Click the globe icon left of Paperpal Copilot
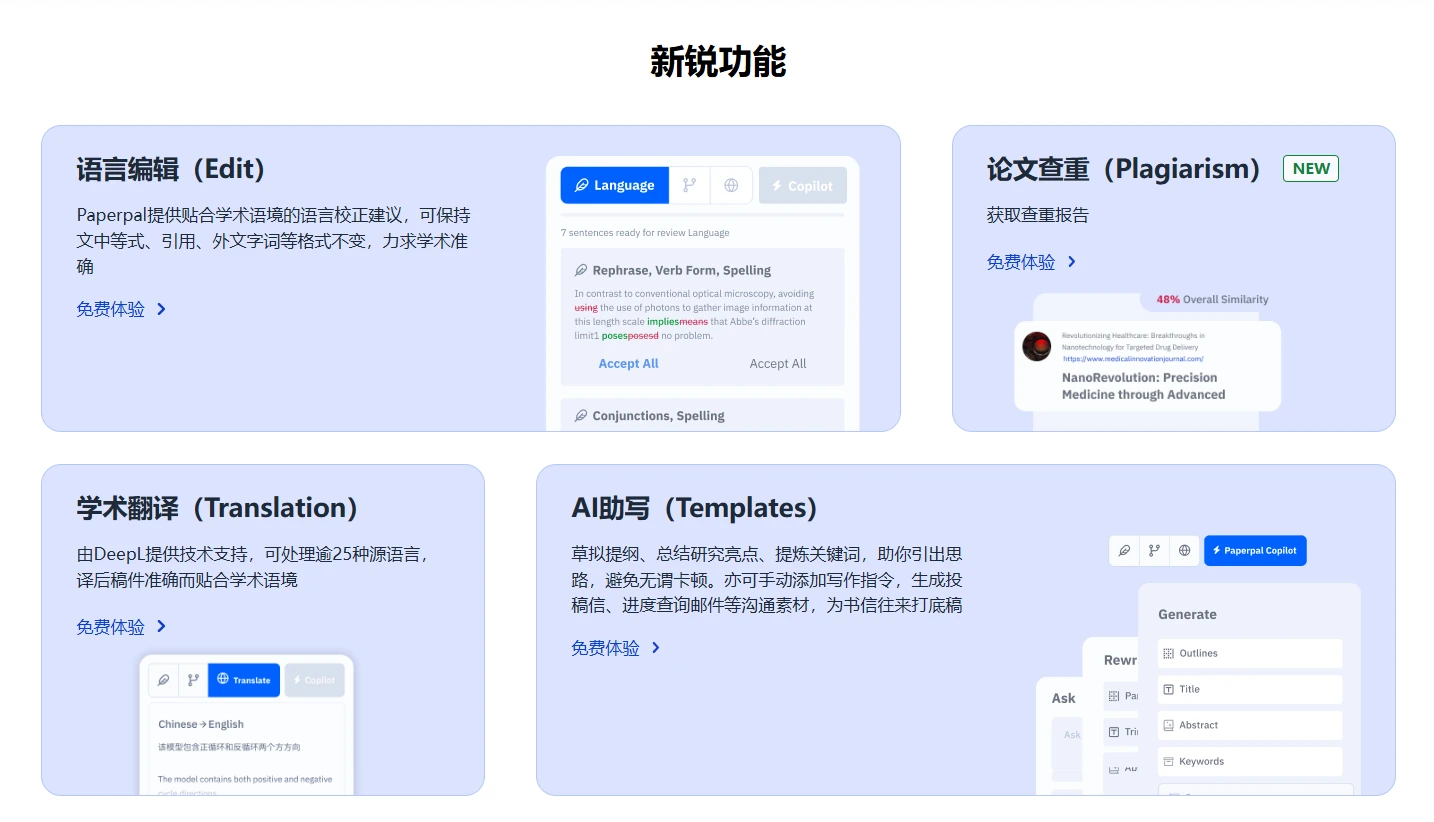The image size is (1434, 822). tap(1184, 550)
